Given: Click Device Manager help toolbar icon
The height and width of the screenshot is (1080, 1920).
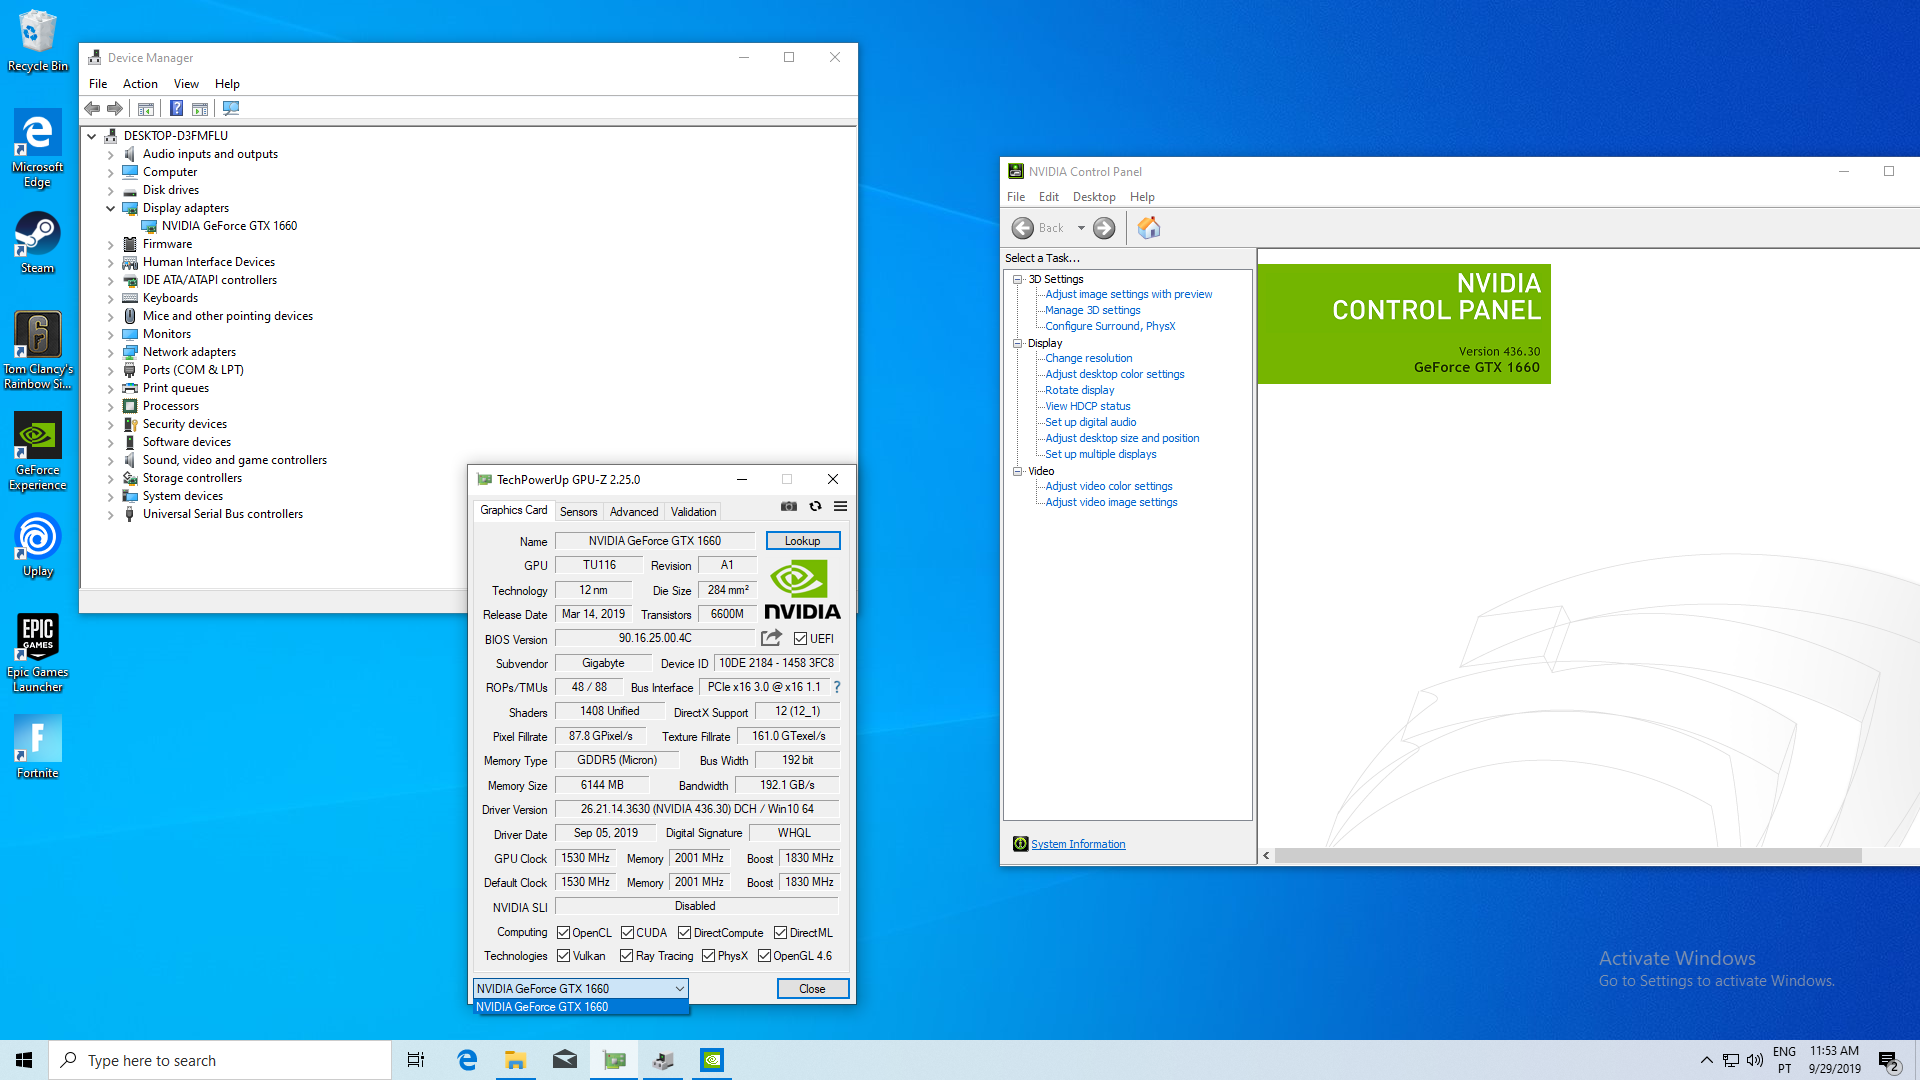Looking at the screenshot, I should 176,108.
